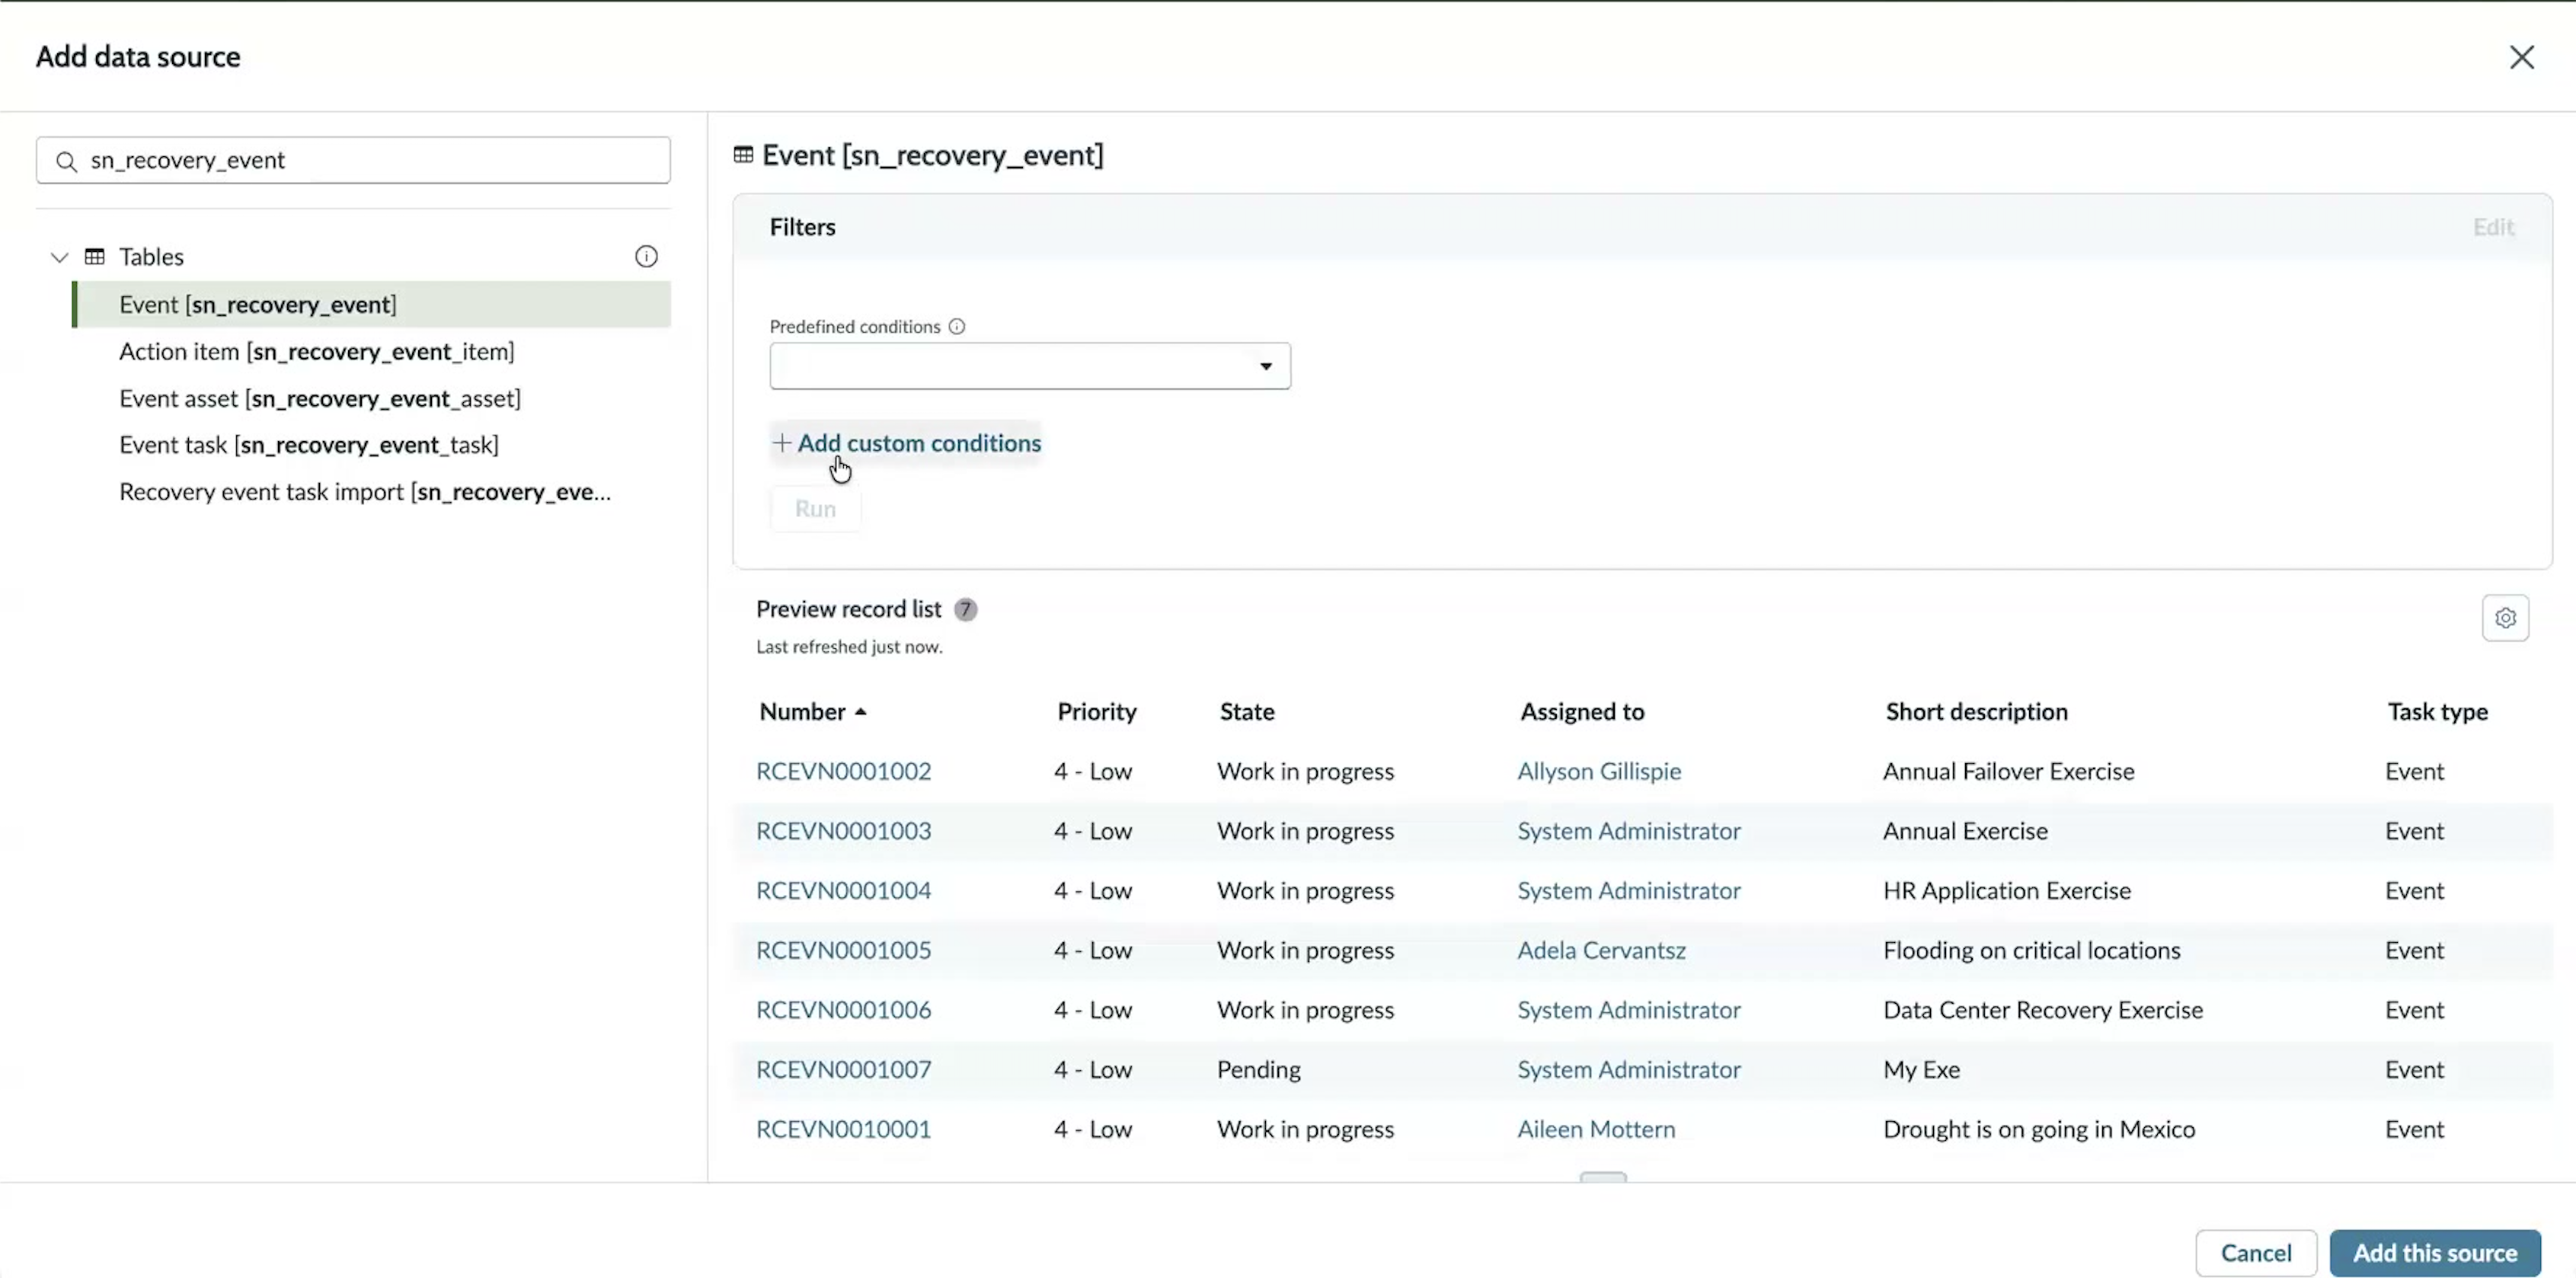Viewport: 2576px width, 1278px height.
Task: Click the State column header
Action: click(x=1246, y=712)
